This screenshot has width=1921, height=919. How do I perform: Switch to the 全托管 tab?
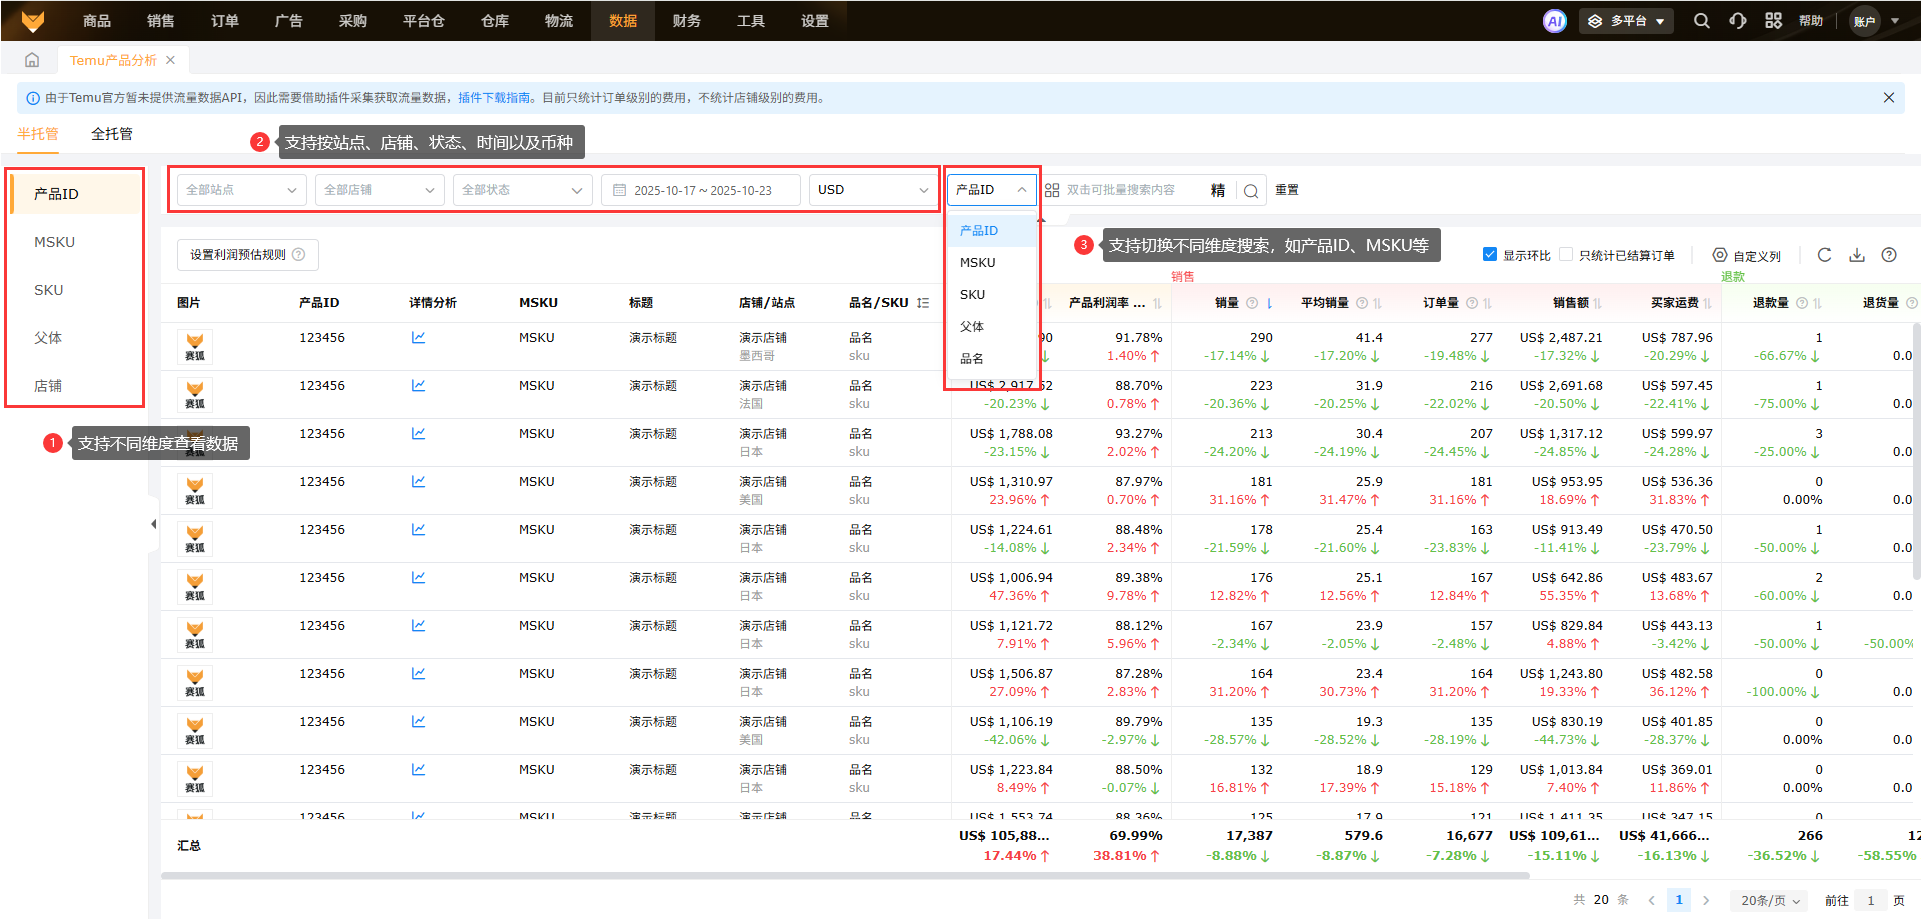pos(112,134)
